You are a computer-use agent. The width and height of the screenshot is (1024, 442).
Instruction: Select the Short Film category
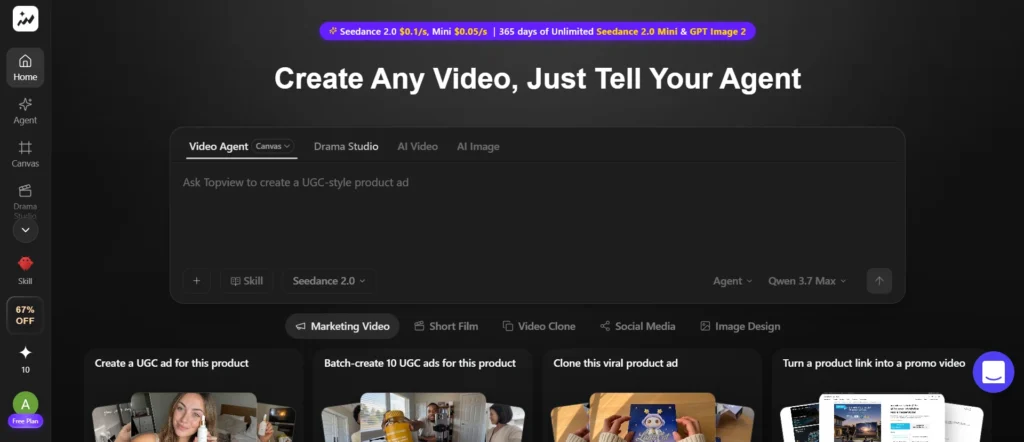(446, 326)
